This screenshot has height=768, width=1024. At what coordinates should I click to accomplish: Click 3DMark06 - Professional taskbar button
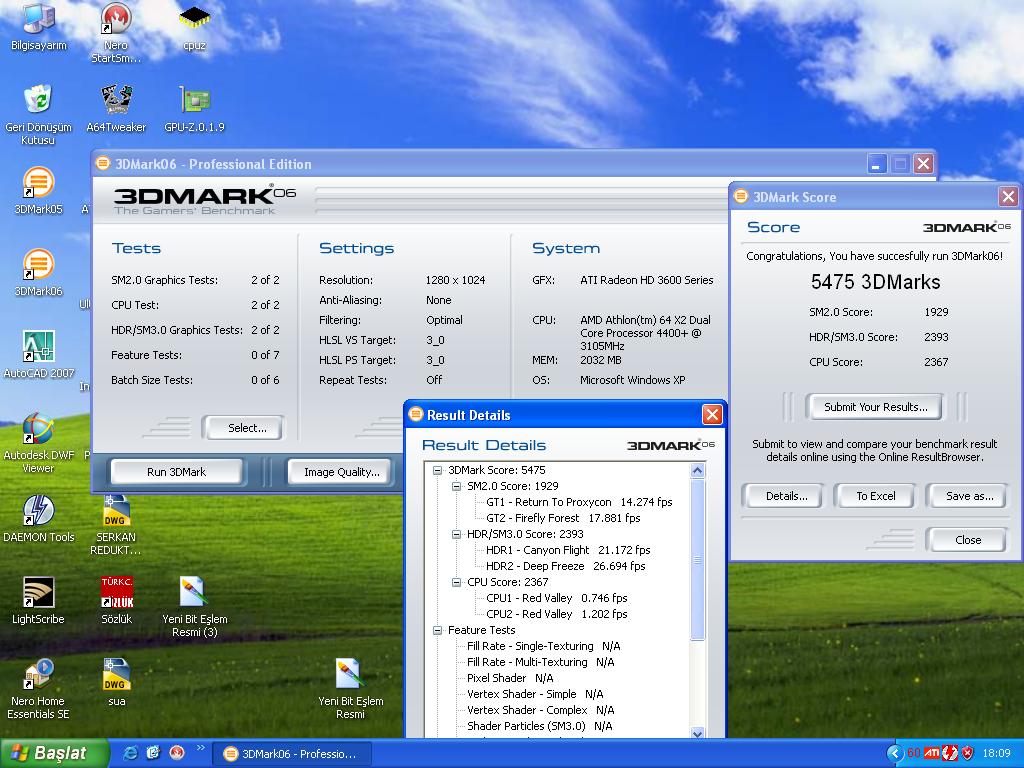coord(294,754)
